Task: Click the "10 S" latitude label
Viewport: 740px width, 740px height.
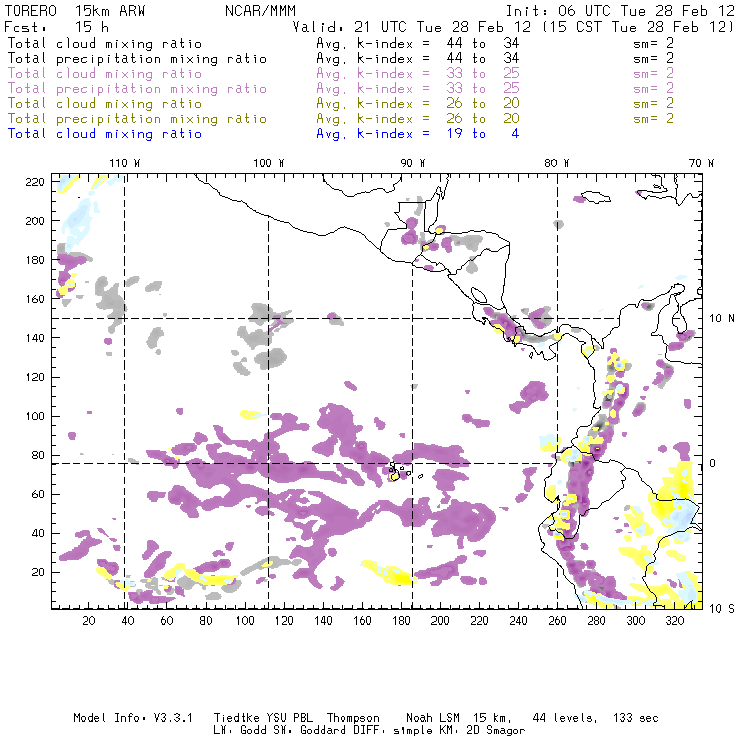Action: 722,609
